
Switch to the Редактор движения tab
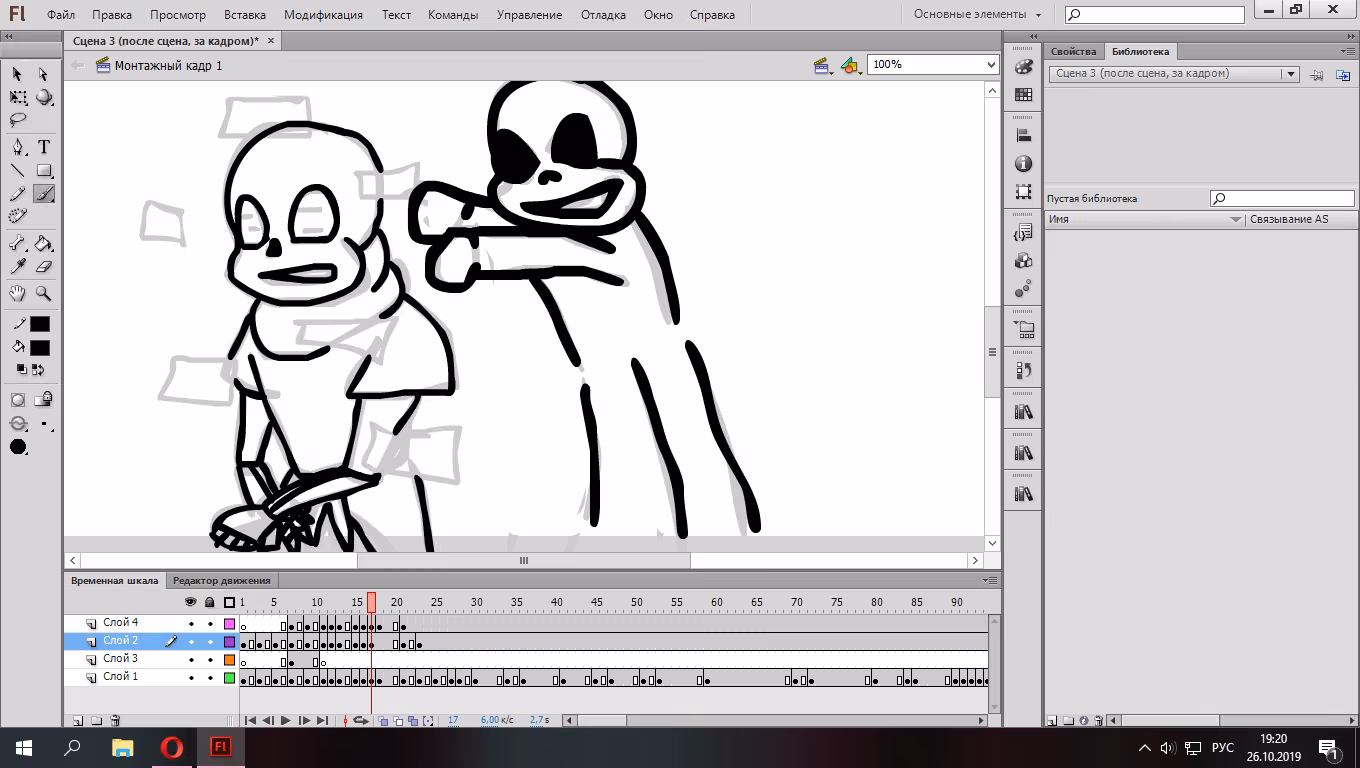[x=221, y=580]
